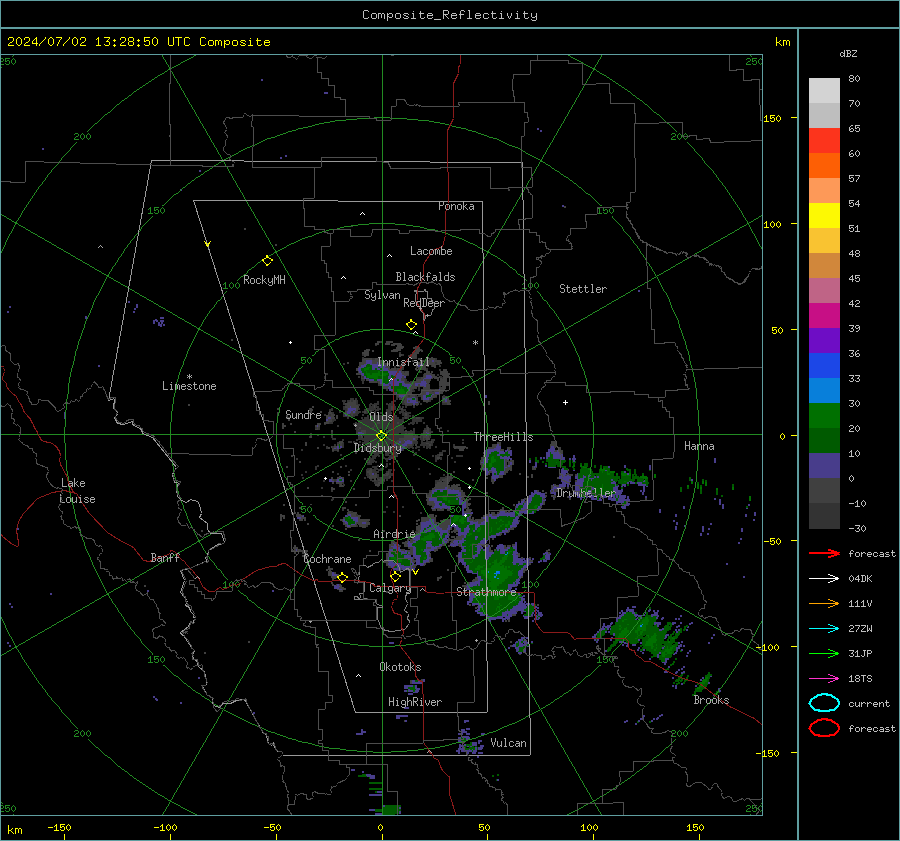Click the 111V legend label

click(x=860, y=603)
